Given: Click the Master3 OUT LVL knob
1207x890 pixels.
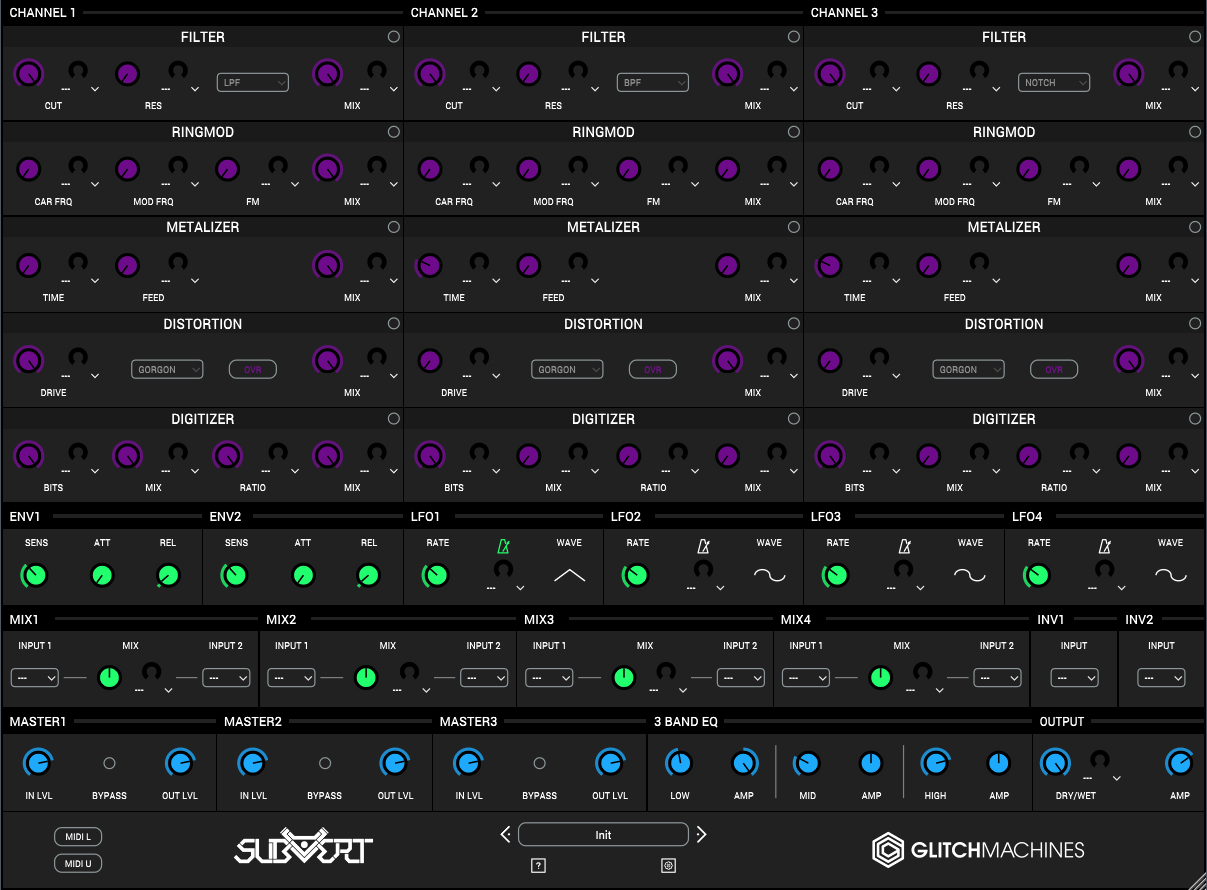Looking at the screenshot, I should (609, 764).
